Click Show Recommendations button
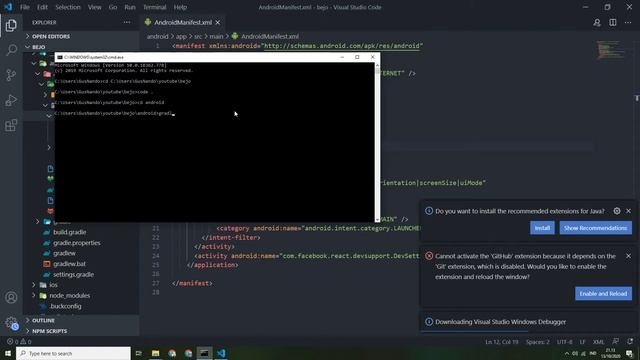Viewport: 640px width, 360px height. [x=596, y=228]
